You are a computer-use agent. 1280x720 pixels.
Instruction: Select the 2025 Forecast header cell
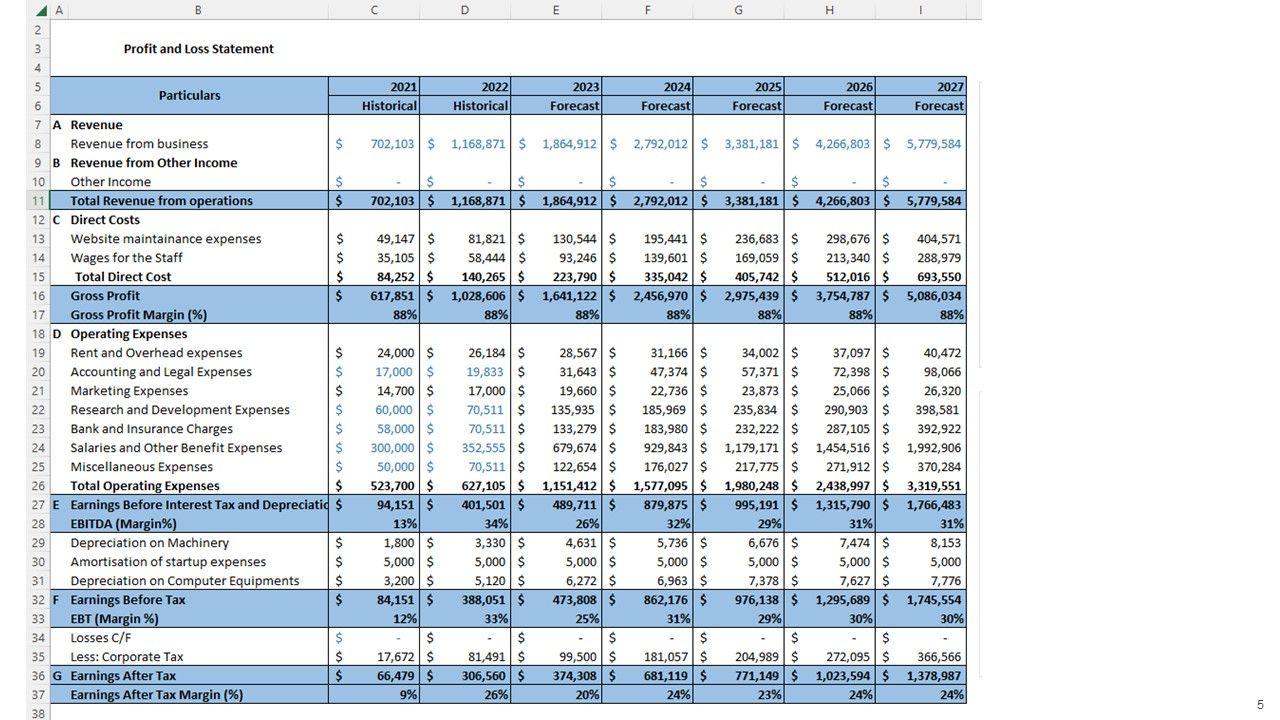pos(738,106)
